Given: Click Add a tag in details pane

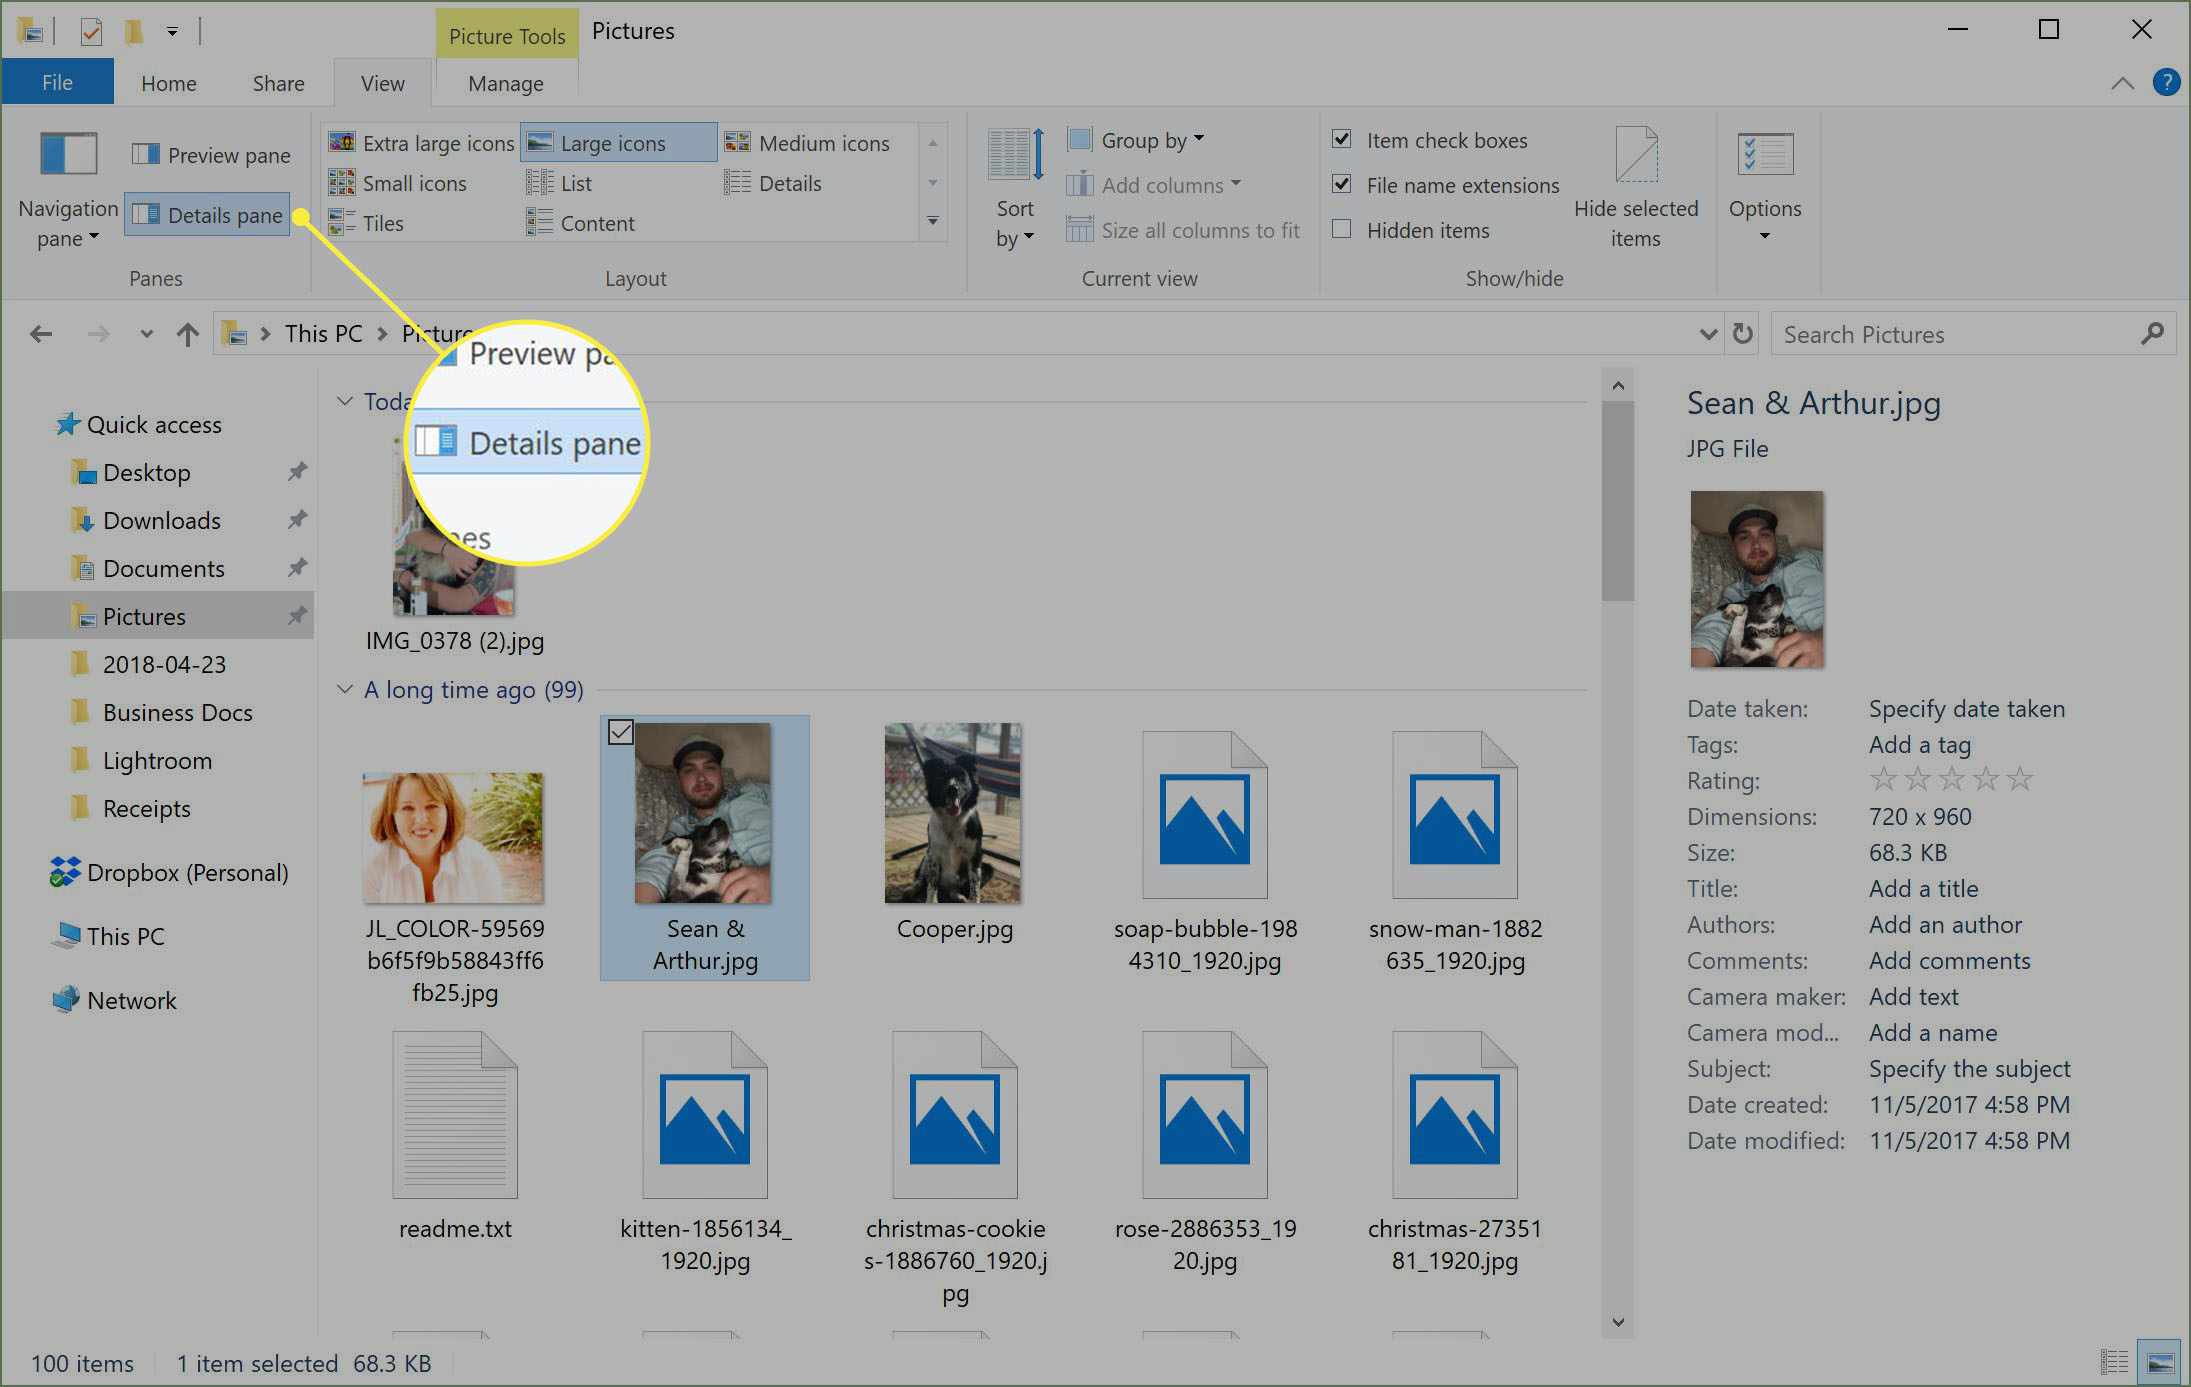Looking at the screenshot, I should click(1920, 745).
